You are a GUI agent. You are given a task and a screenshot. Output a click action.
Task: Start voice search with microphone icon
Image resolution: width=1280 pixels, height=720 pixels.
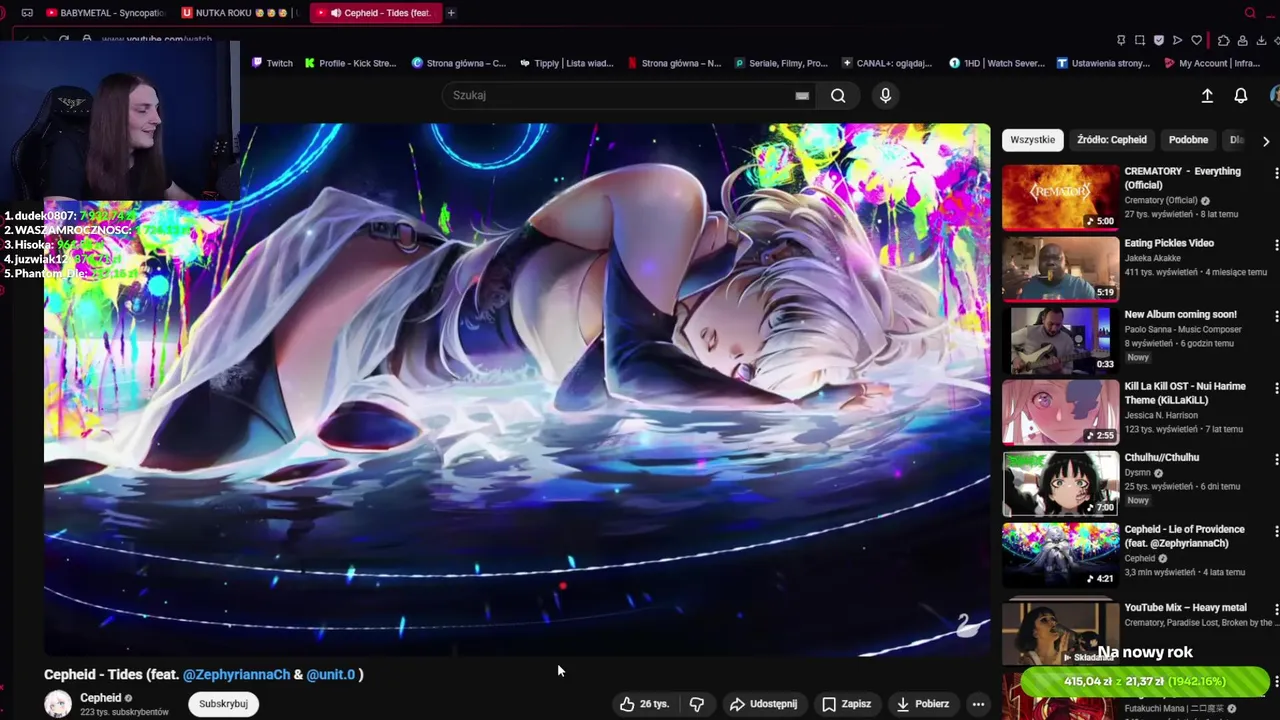tap(885, 96)
